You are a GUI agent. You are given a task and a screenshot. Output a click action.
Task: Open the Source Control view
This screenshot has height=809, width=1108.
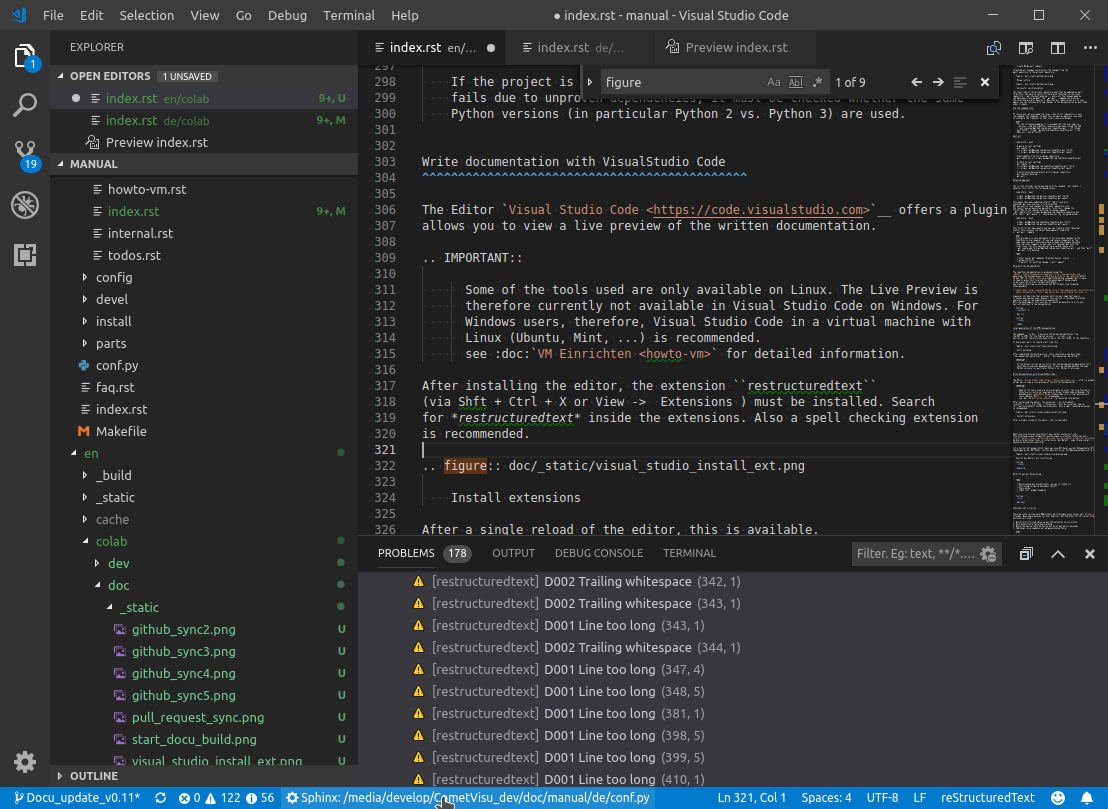click(x=25, y=154)
